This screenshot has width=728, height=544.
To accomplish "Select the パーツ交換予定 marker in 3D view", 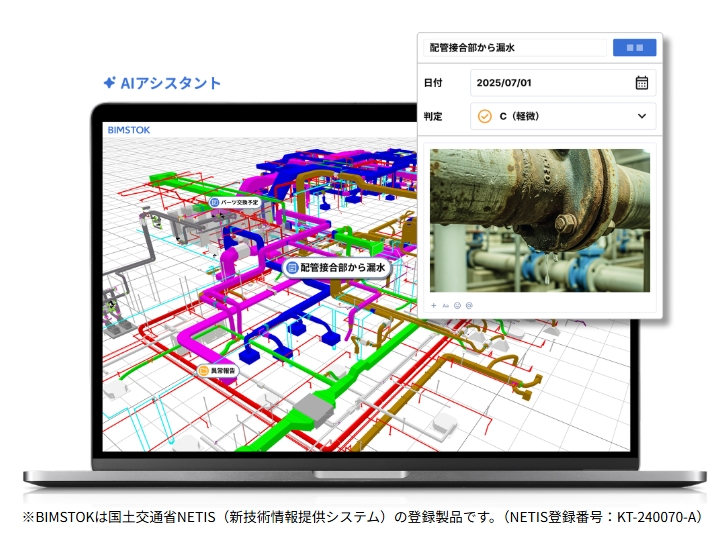I will (235, 202).
